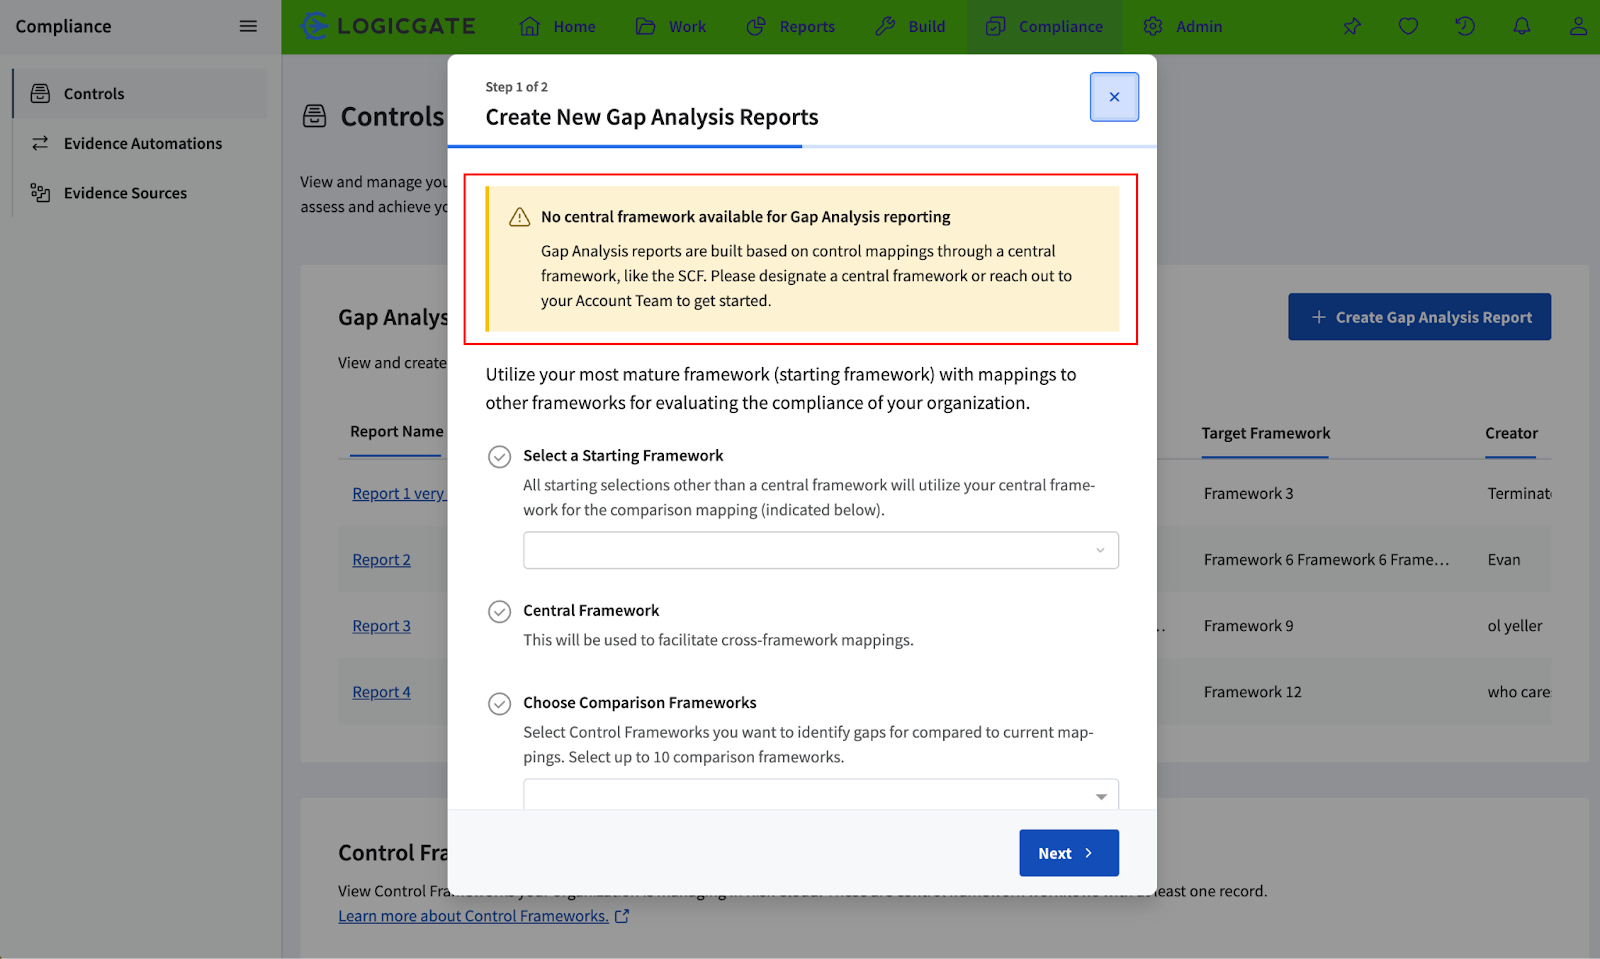Open the Admin menu in navigation
This screenshot has width=1600, height=959.
1183,27
